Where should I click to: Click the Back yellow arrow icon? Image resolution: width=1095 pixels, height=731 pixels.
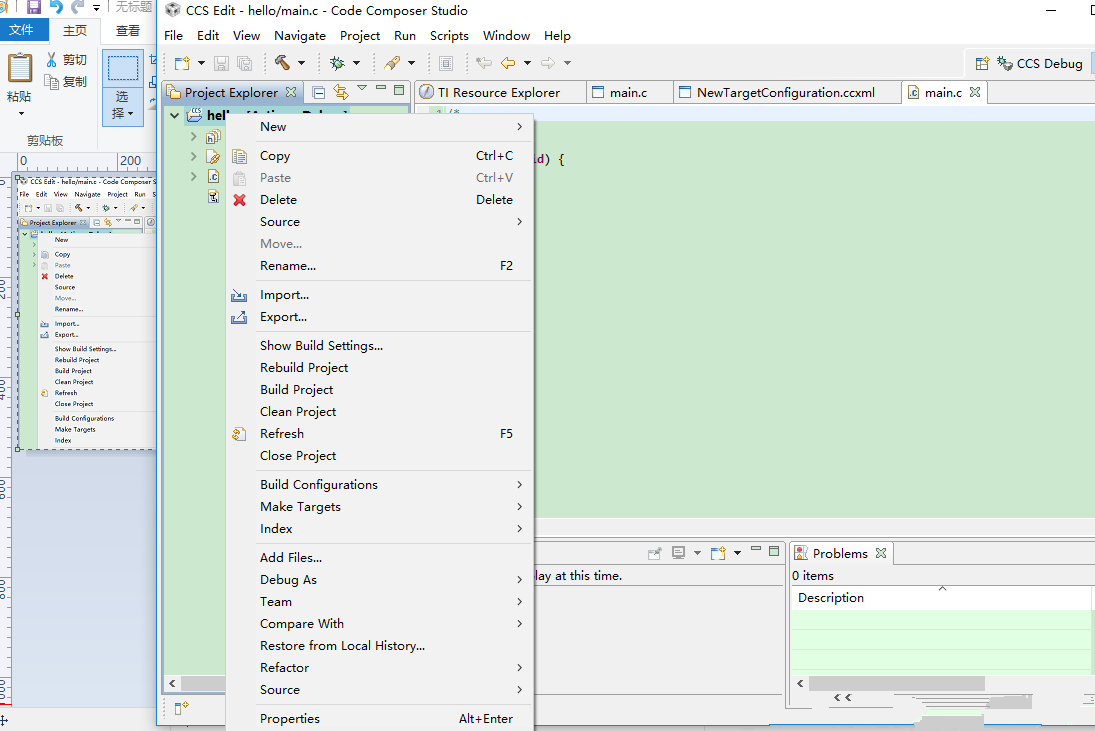(508, 64)
